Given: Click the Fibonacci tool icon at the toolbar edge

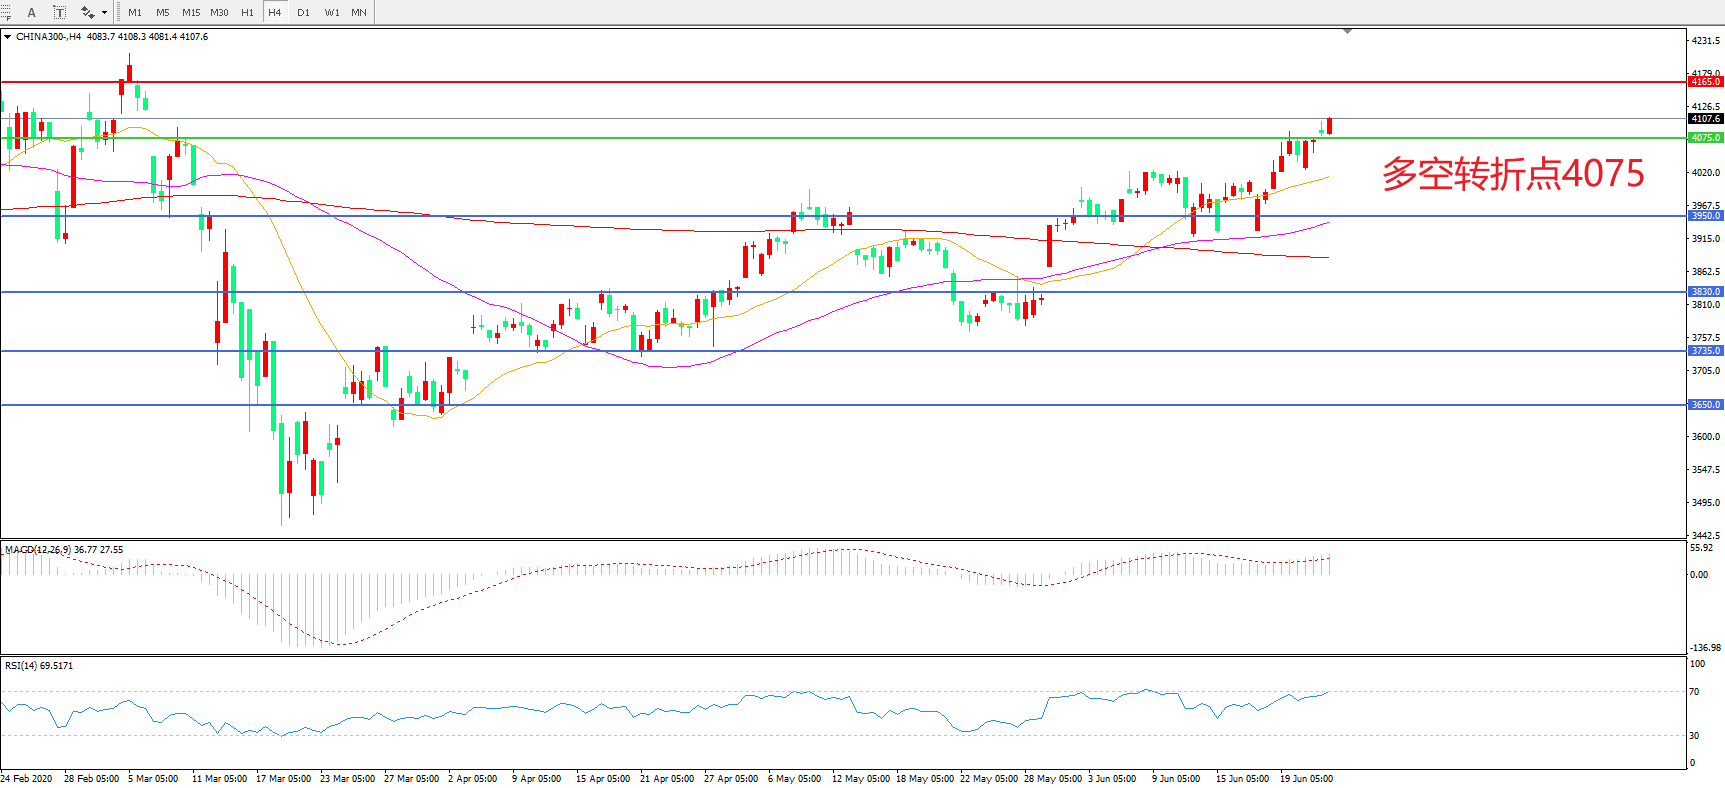Looking at the screenshot, I should 5,12.
